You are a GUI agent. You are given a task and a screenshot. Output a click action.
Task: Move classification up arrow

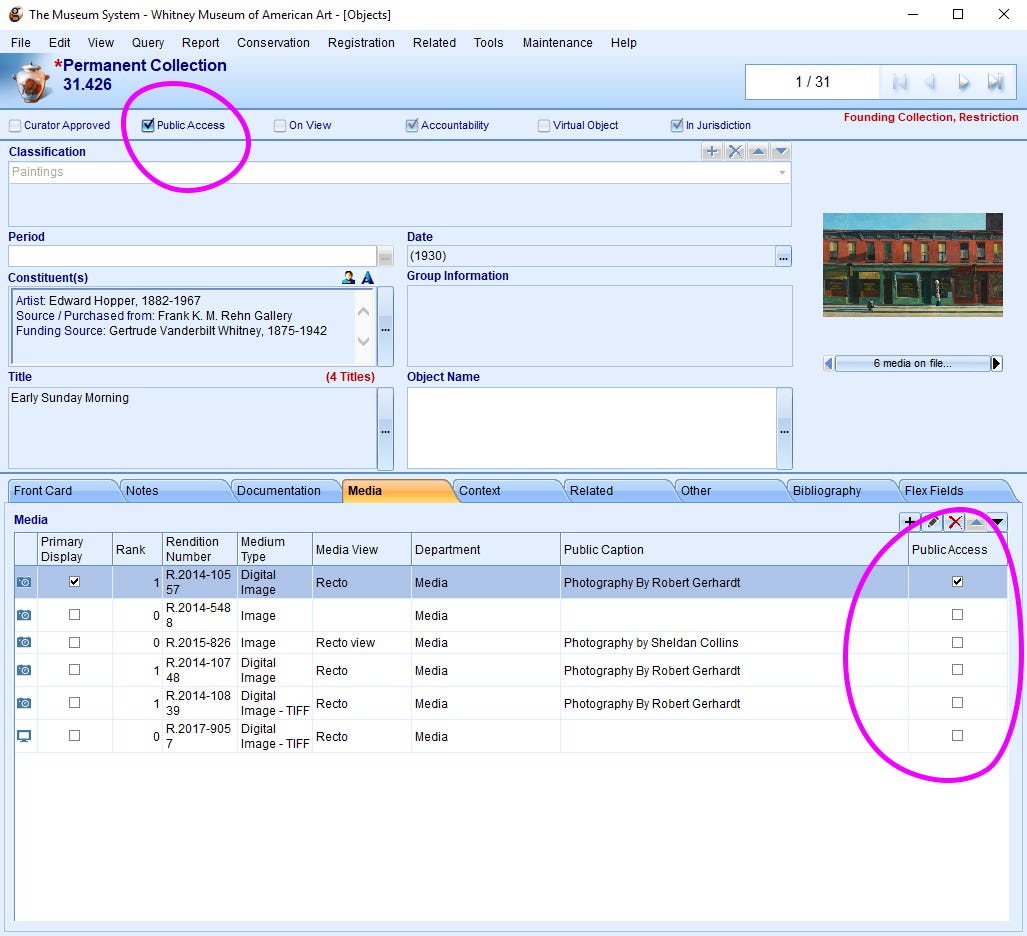click(x=758, y=152)
